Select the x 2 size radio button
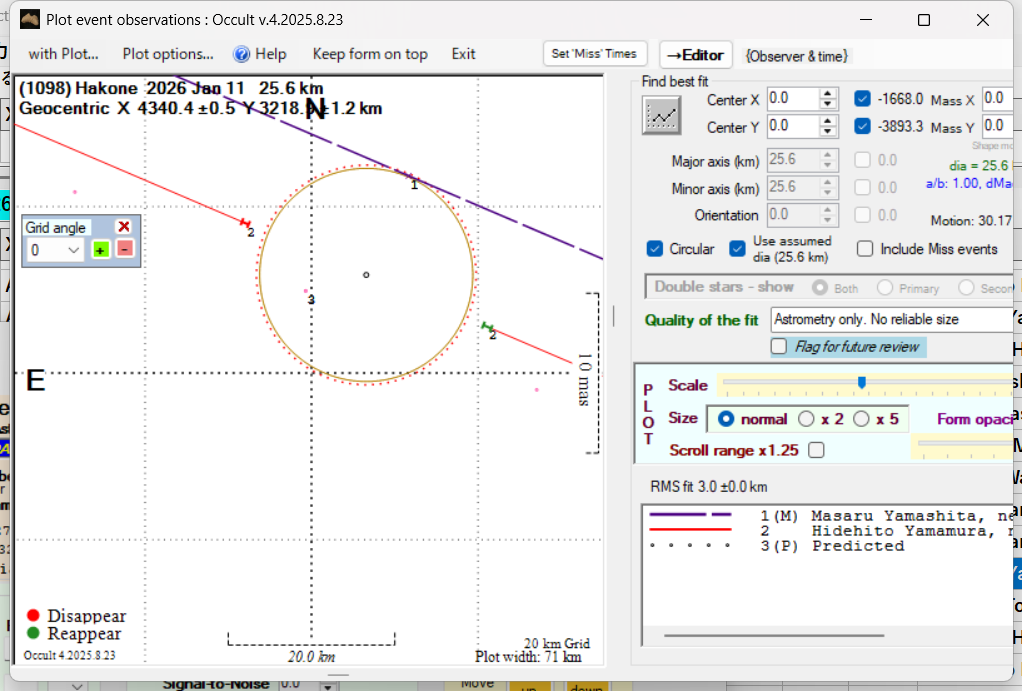This screenshot has height=691, width=1022. click(806, 419)
